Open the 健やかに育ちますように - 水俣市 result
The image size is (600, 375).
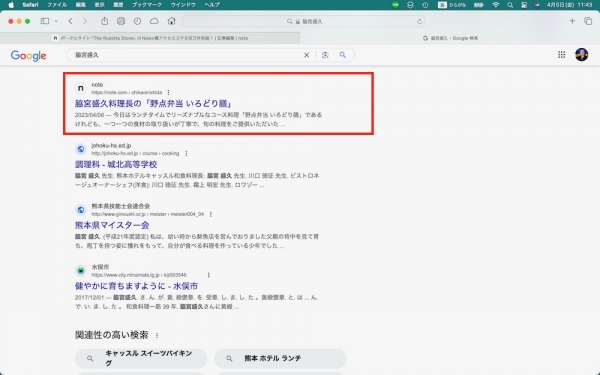click(136, 286)
